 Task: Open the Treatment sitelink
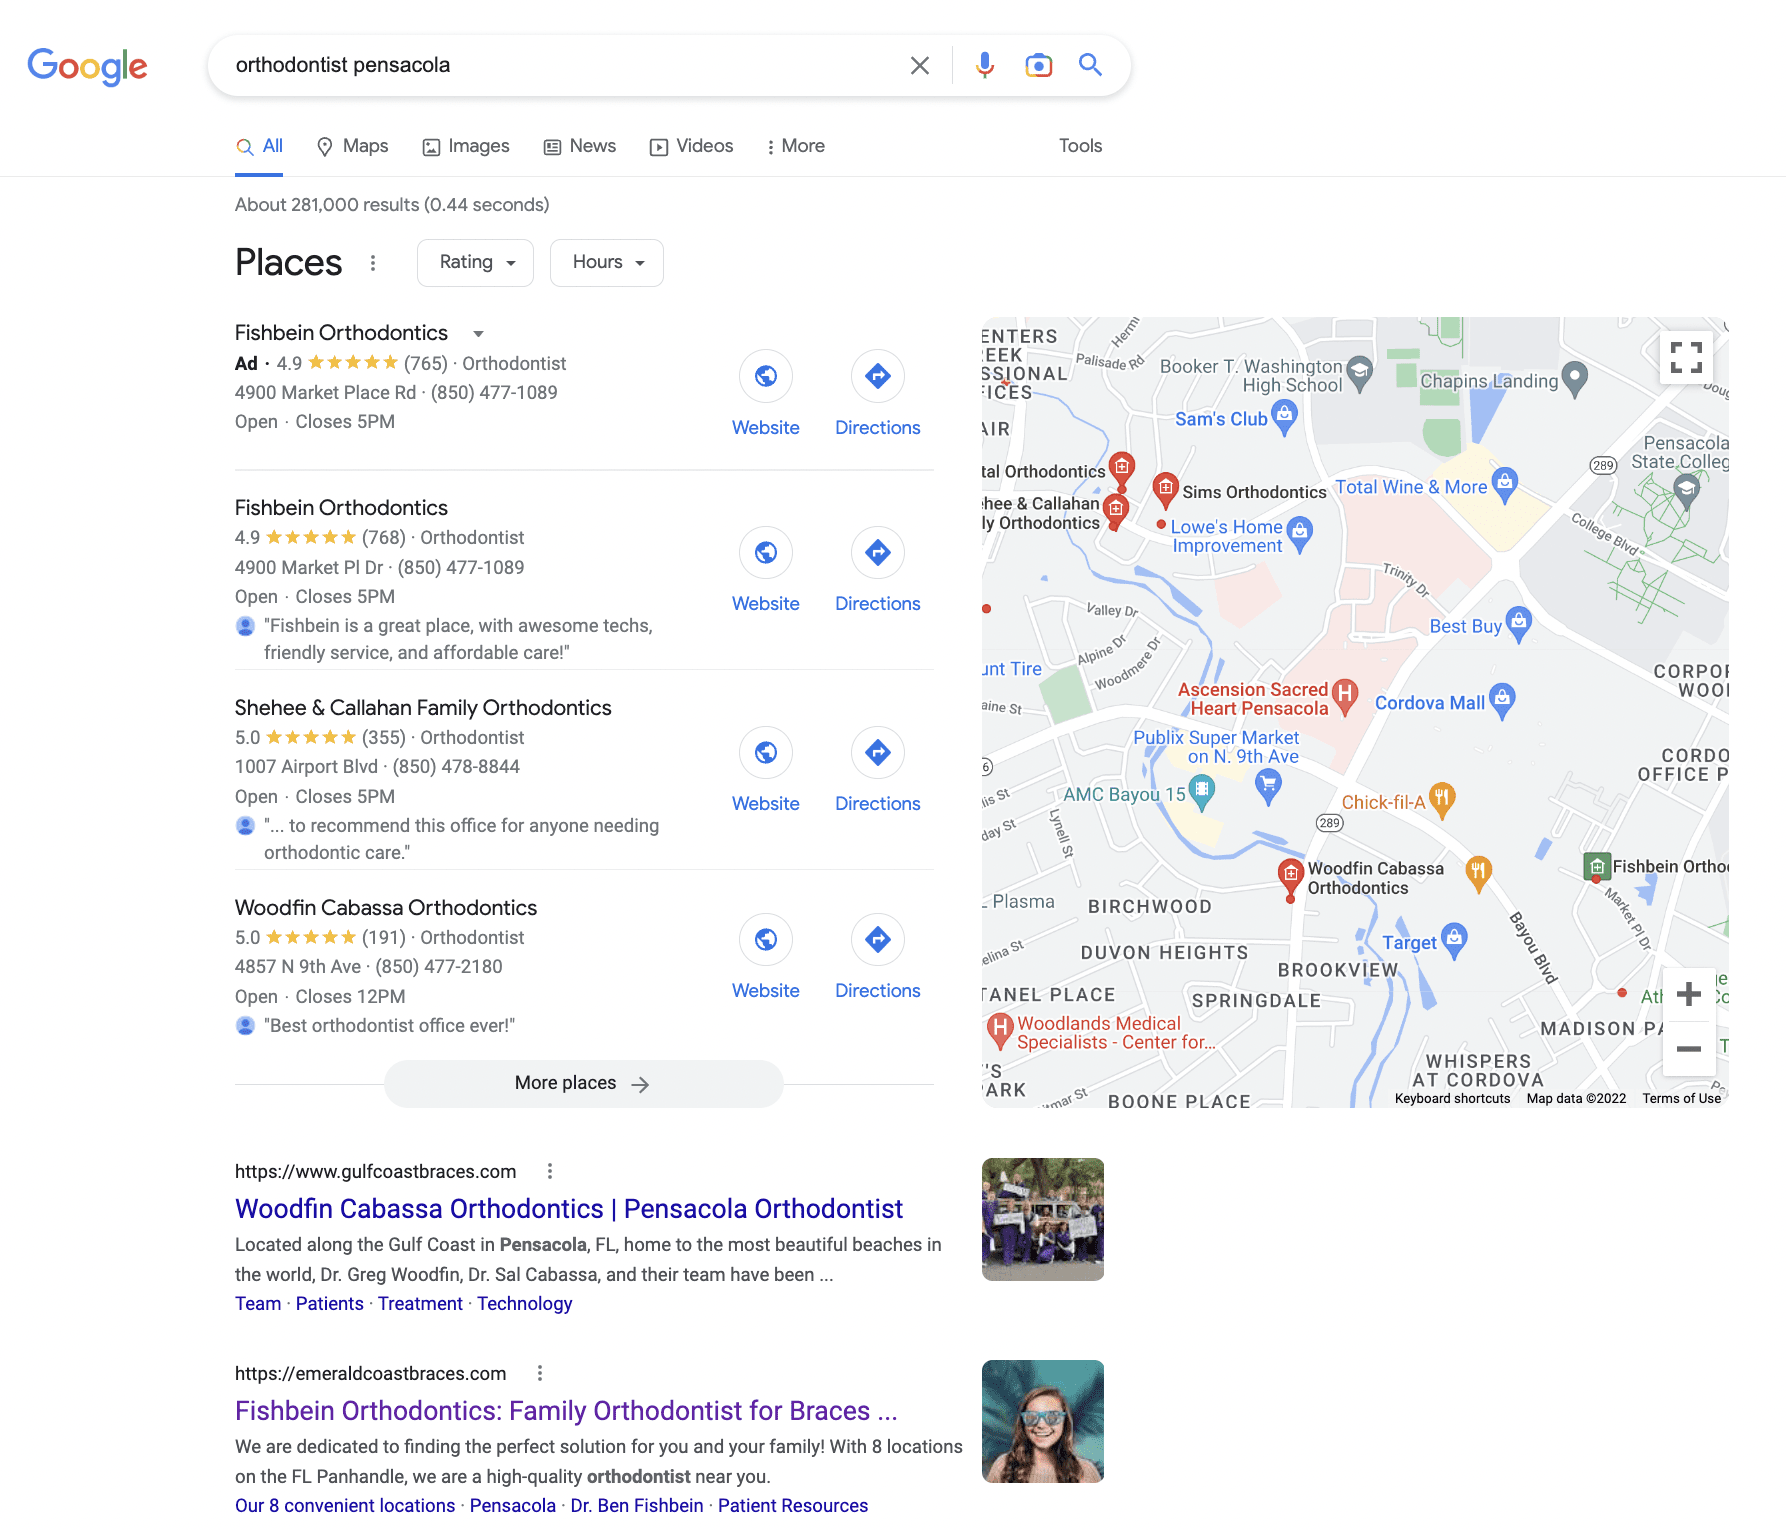[x=420, y=1304]
